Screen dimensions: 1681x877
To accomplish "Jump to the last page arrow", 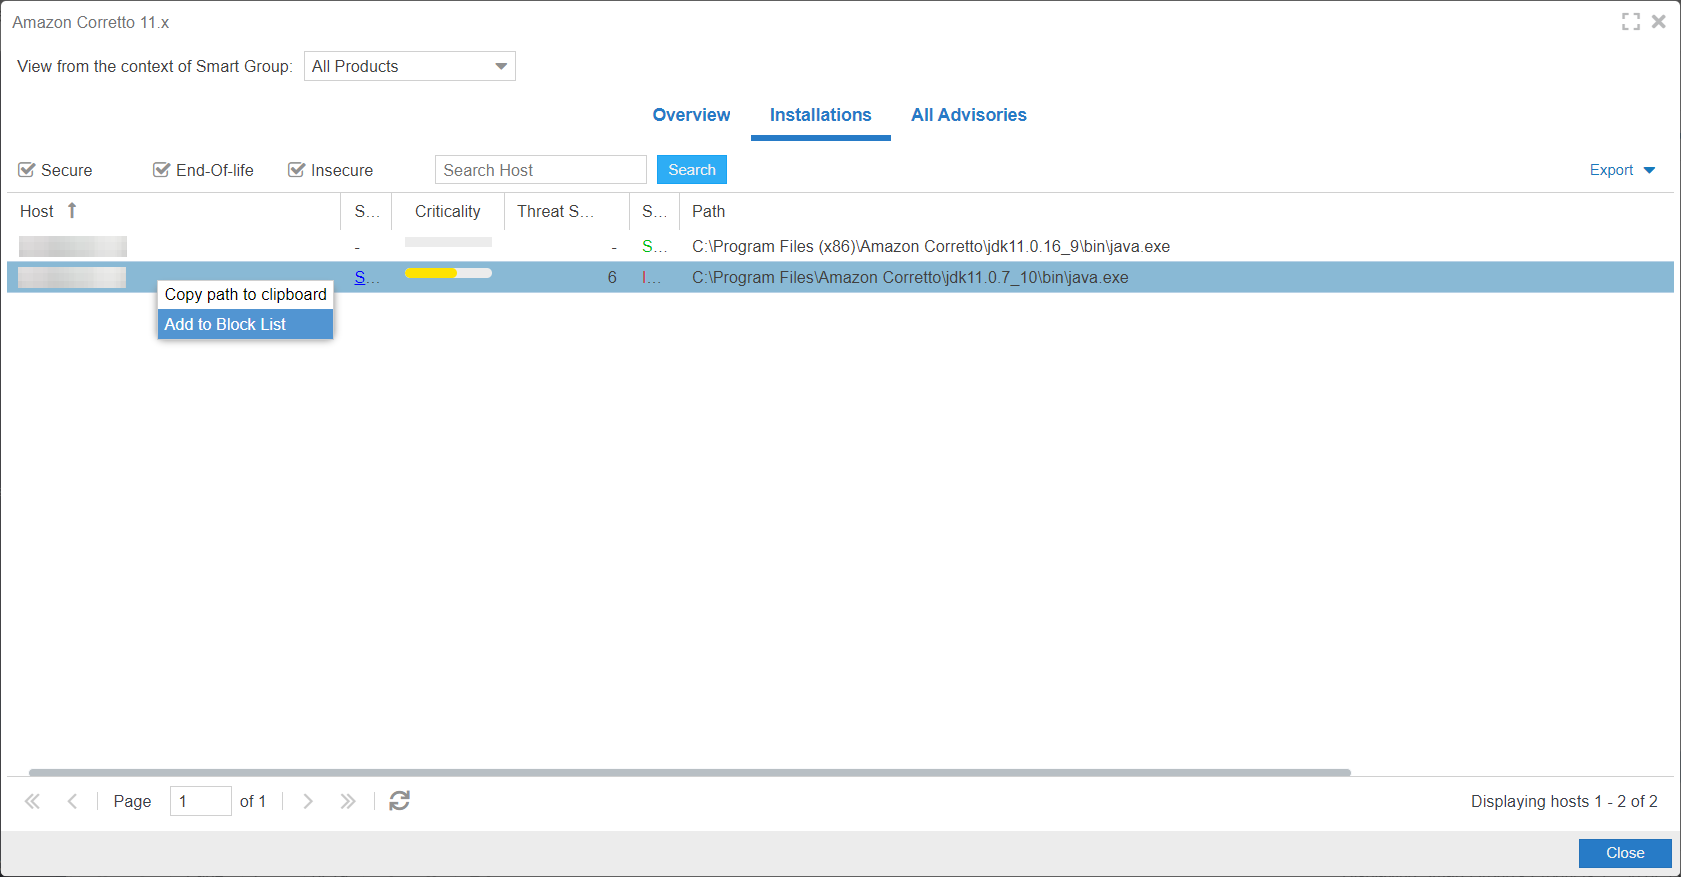I will click(347, 801).
